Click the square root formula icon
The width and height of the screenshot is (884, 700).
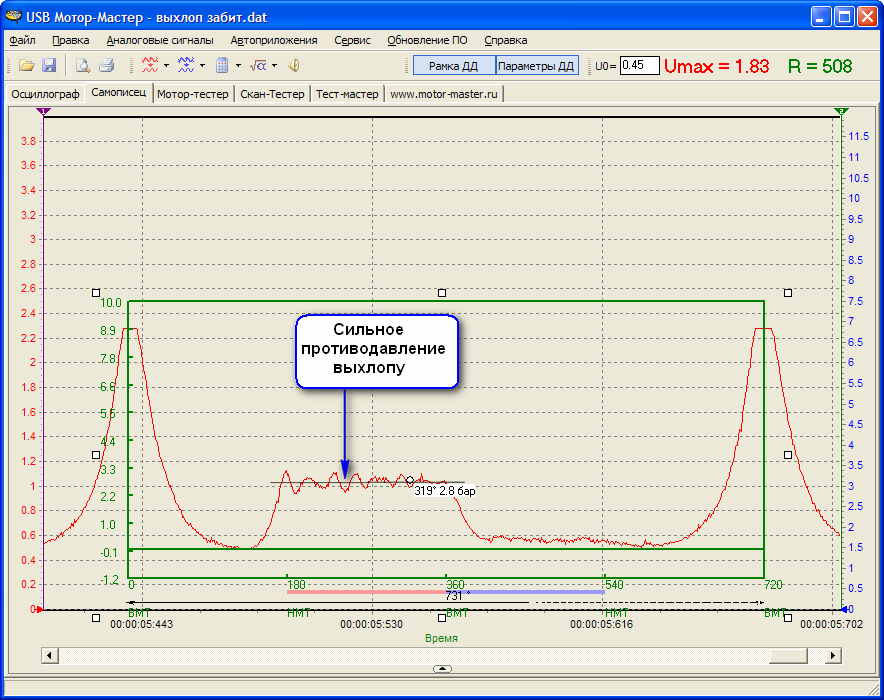[258, 66]
